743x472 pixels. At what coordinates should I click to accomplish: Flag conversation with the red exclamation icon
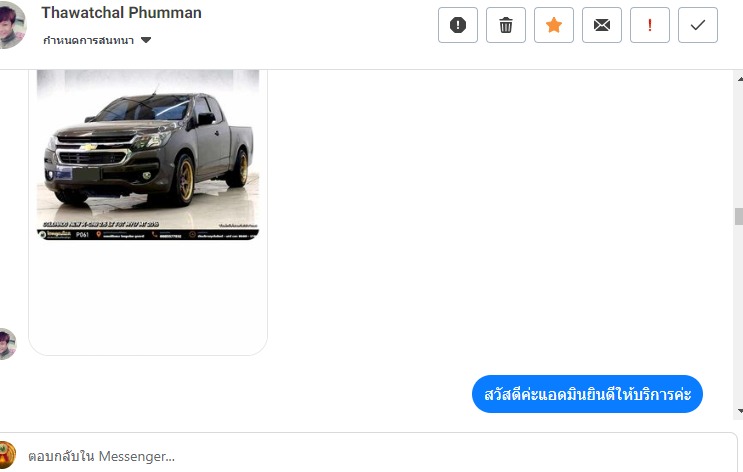pyautogui.click(x=650, y=25)
